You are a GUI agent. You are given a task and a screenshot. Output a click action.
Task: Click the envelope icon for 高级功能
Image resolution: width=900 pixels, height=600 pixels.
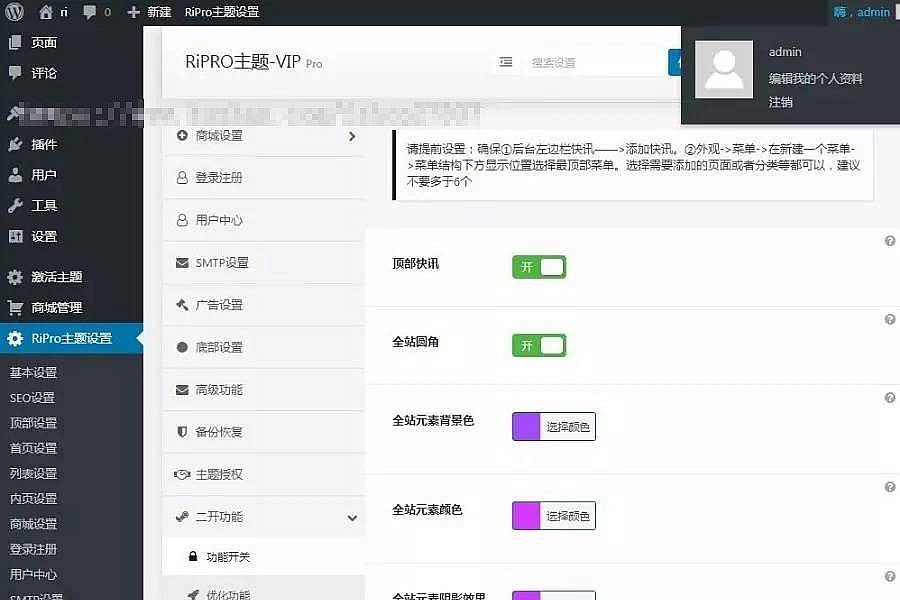[x=182, y=390]
